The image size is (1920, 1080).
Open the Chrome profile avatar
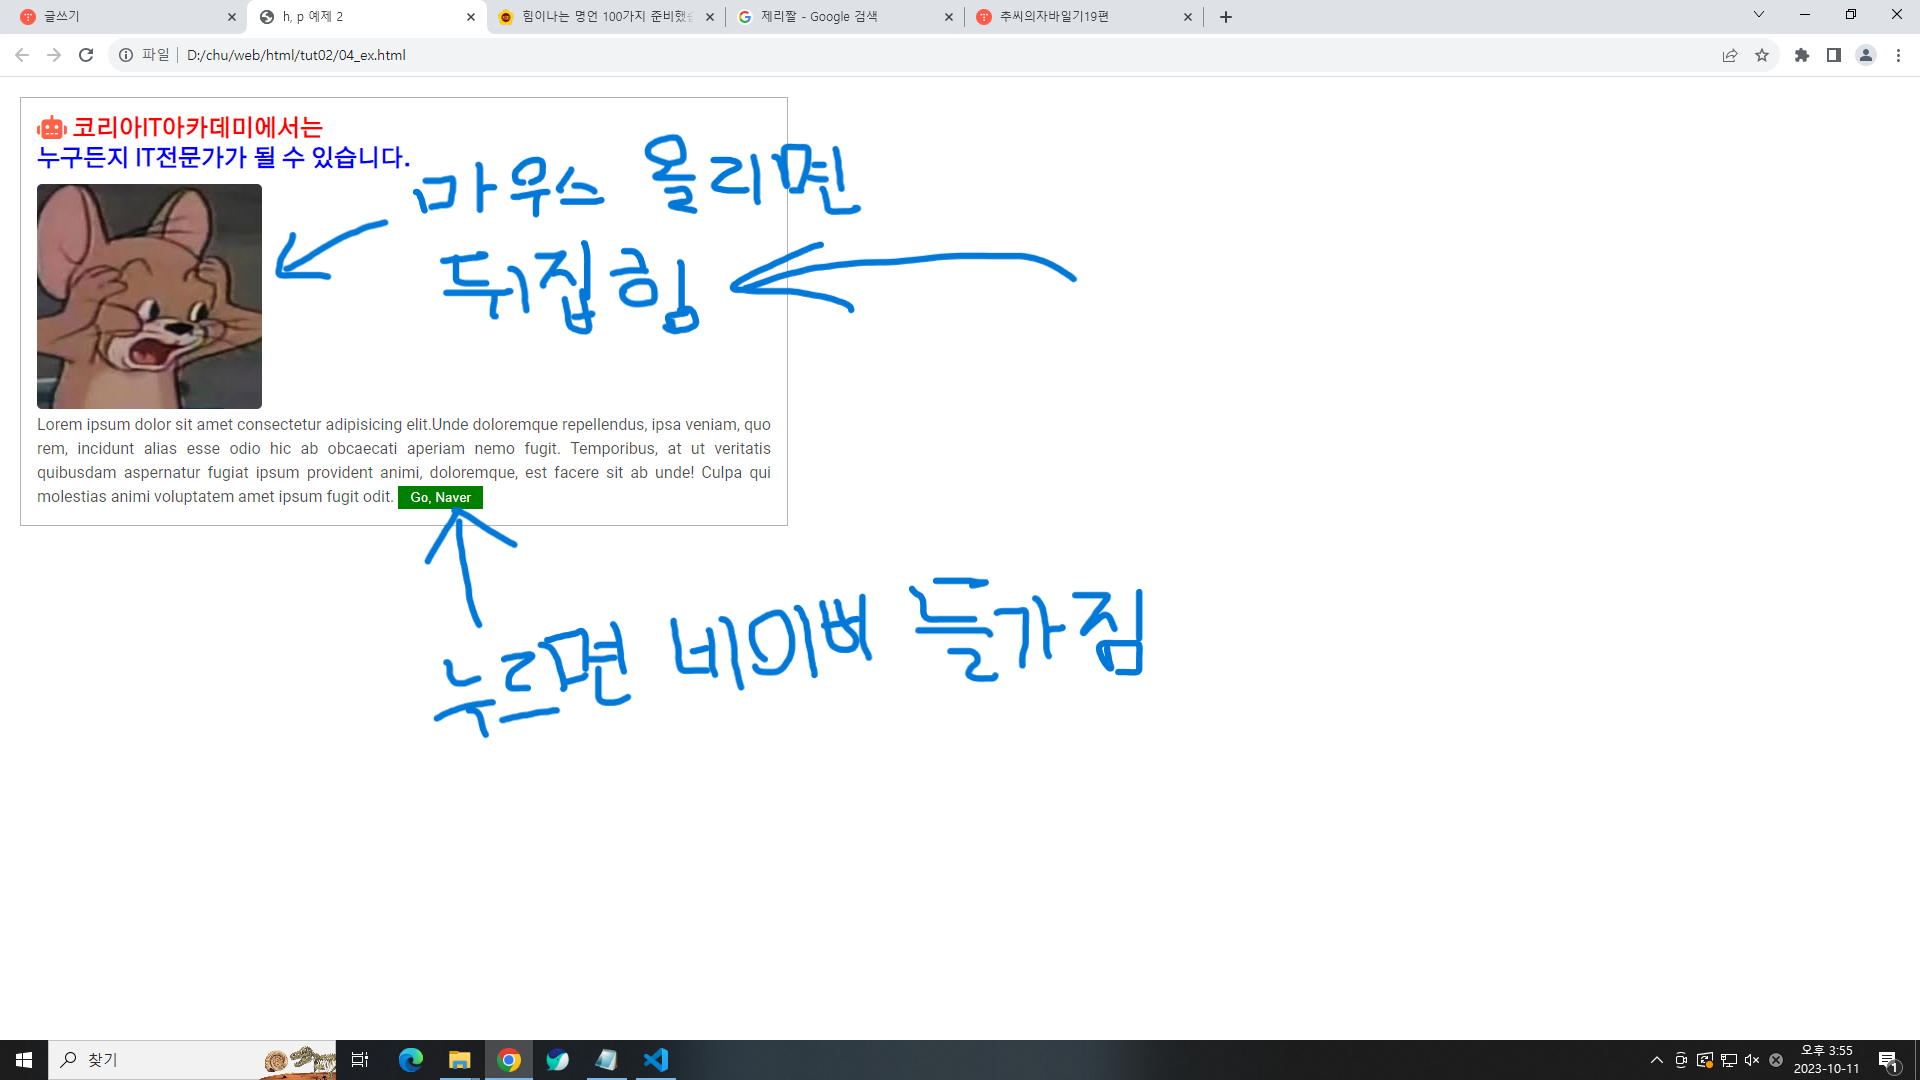point(1866,55)
